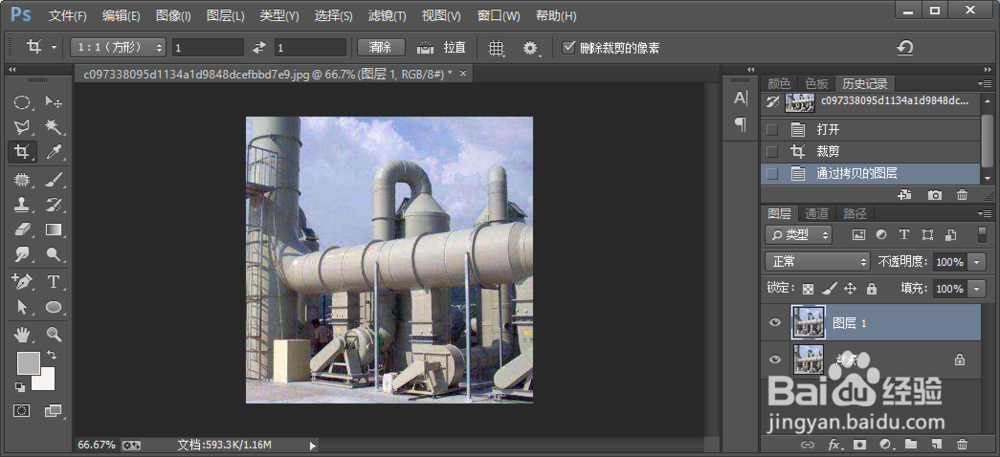The image size is (1000, 457).
Task: Open layer filter type dropdown 类型
Action: point(798,235)
